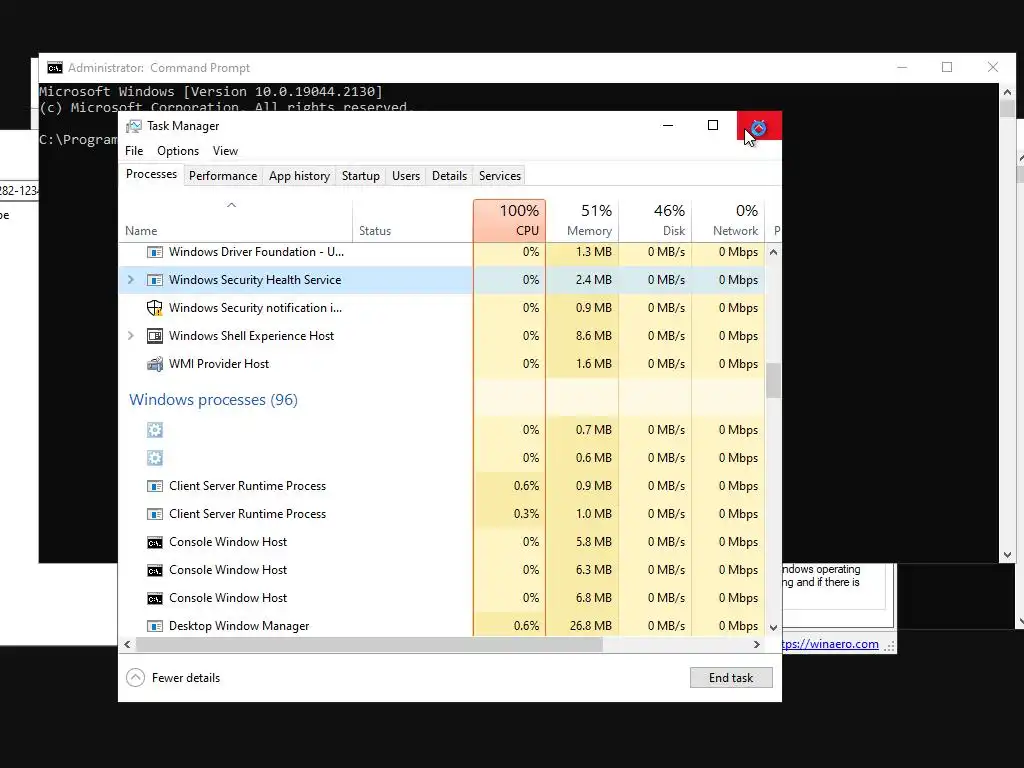This screenshot has width=1024, height=768.
Task: Open the File menu in Task Manager
Action: click(134, 151)
